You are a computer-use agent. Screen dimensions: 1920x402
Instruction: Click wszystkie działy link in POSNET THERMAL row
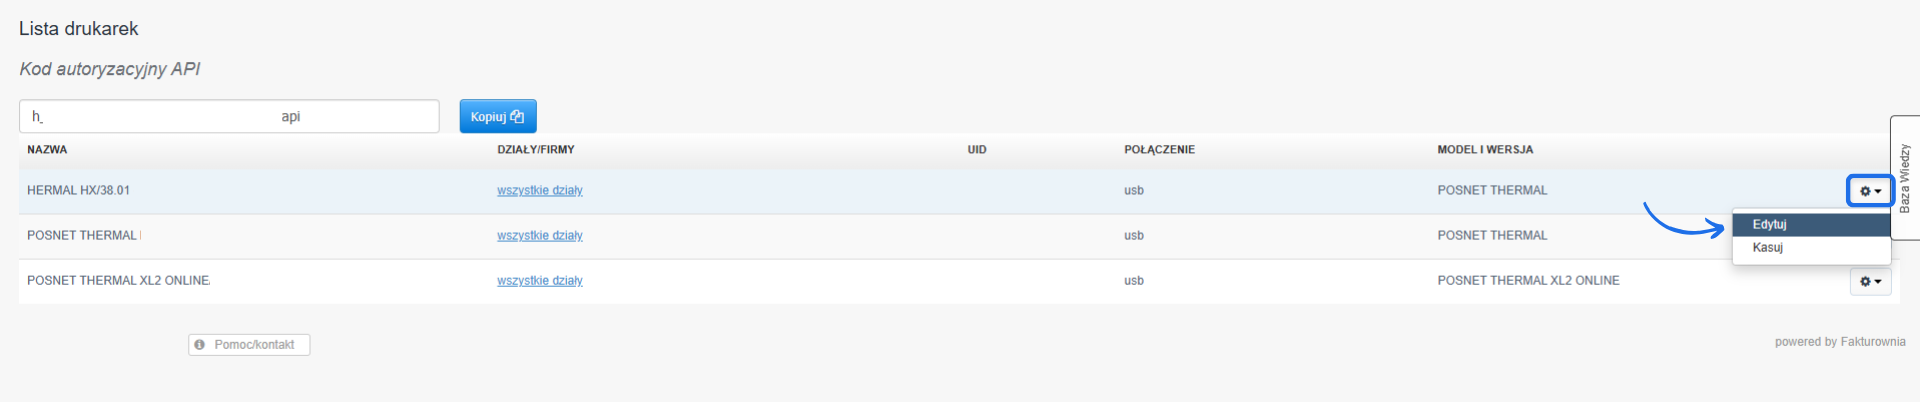539,235
